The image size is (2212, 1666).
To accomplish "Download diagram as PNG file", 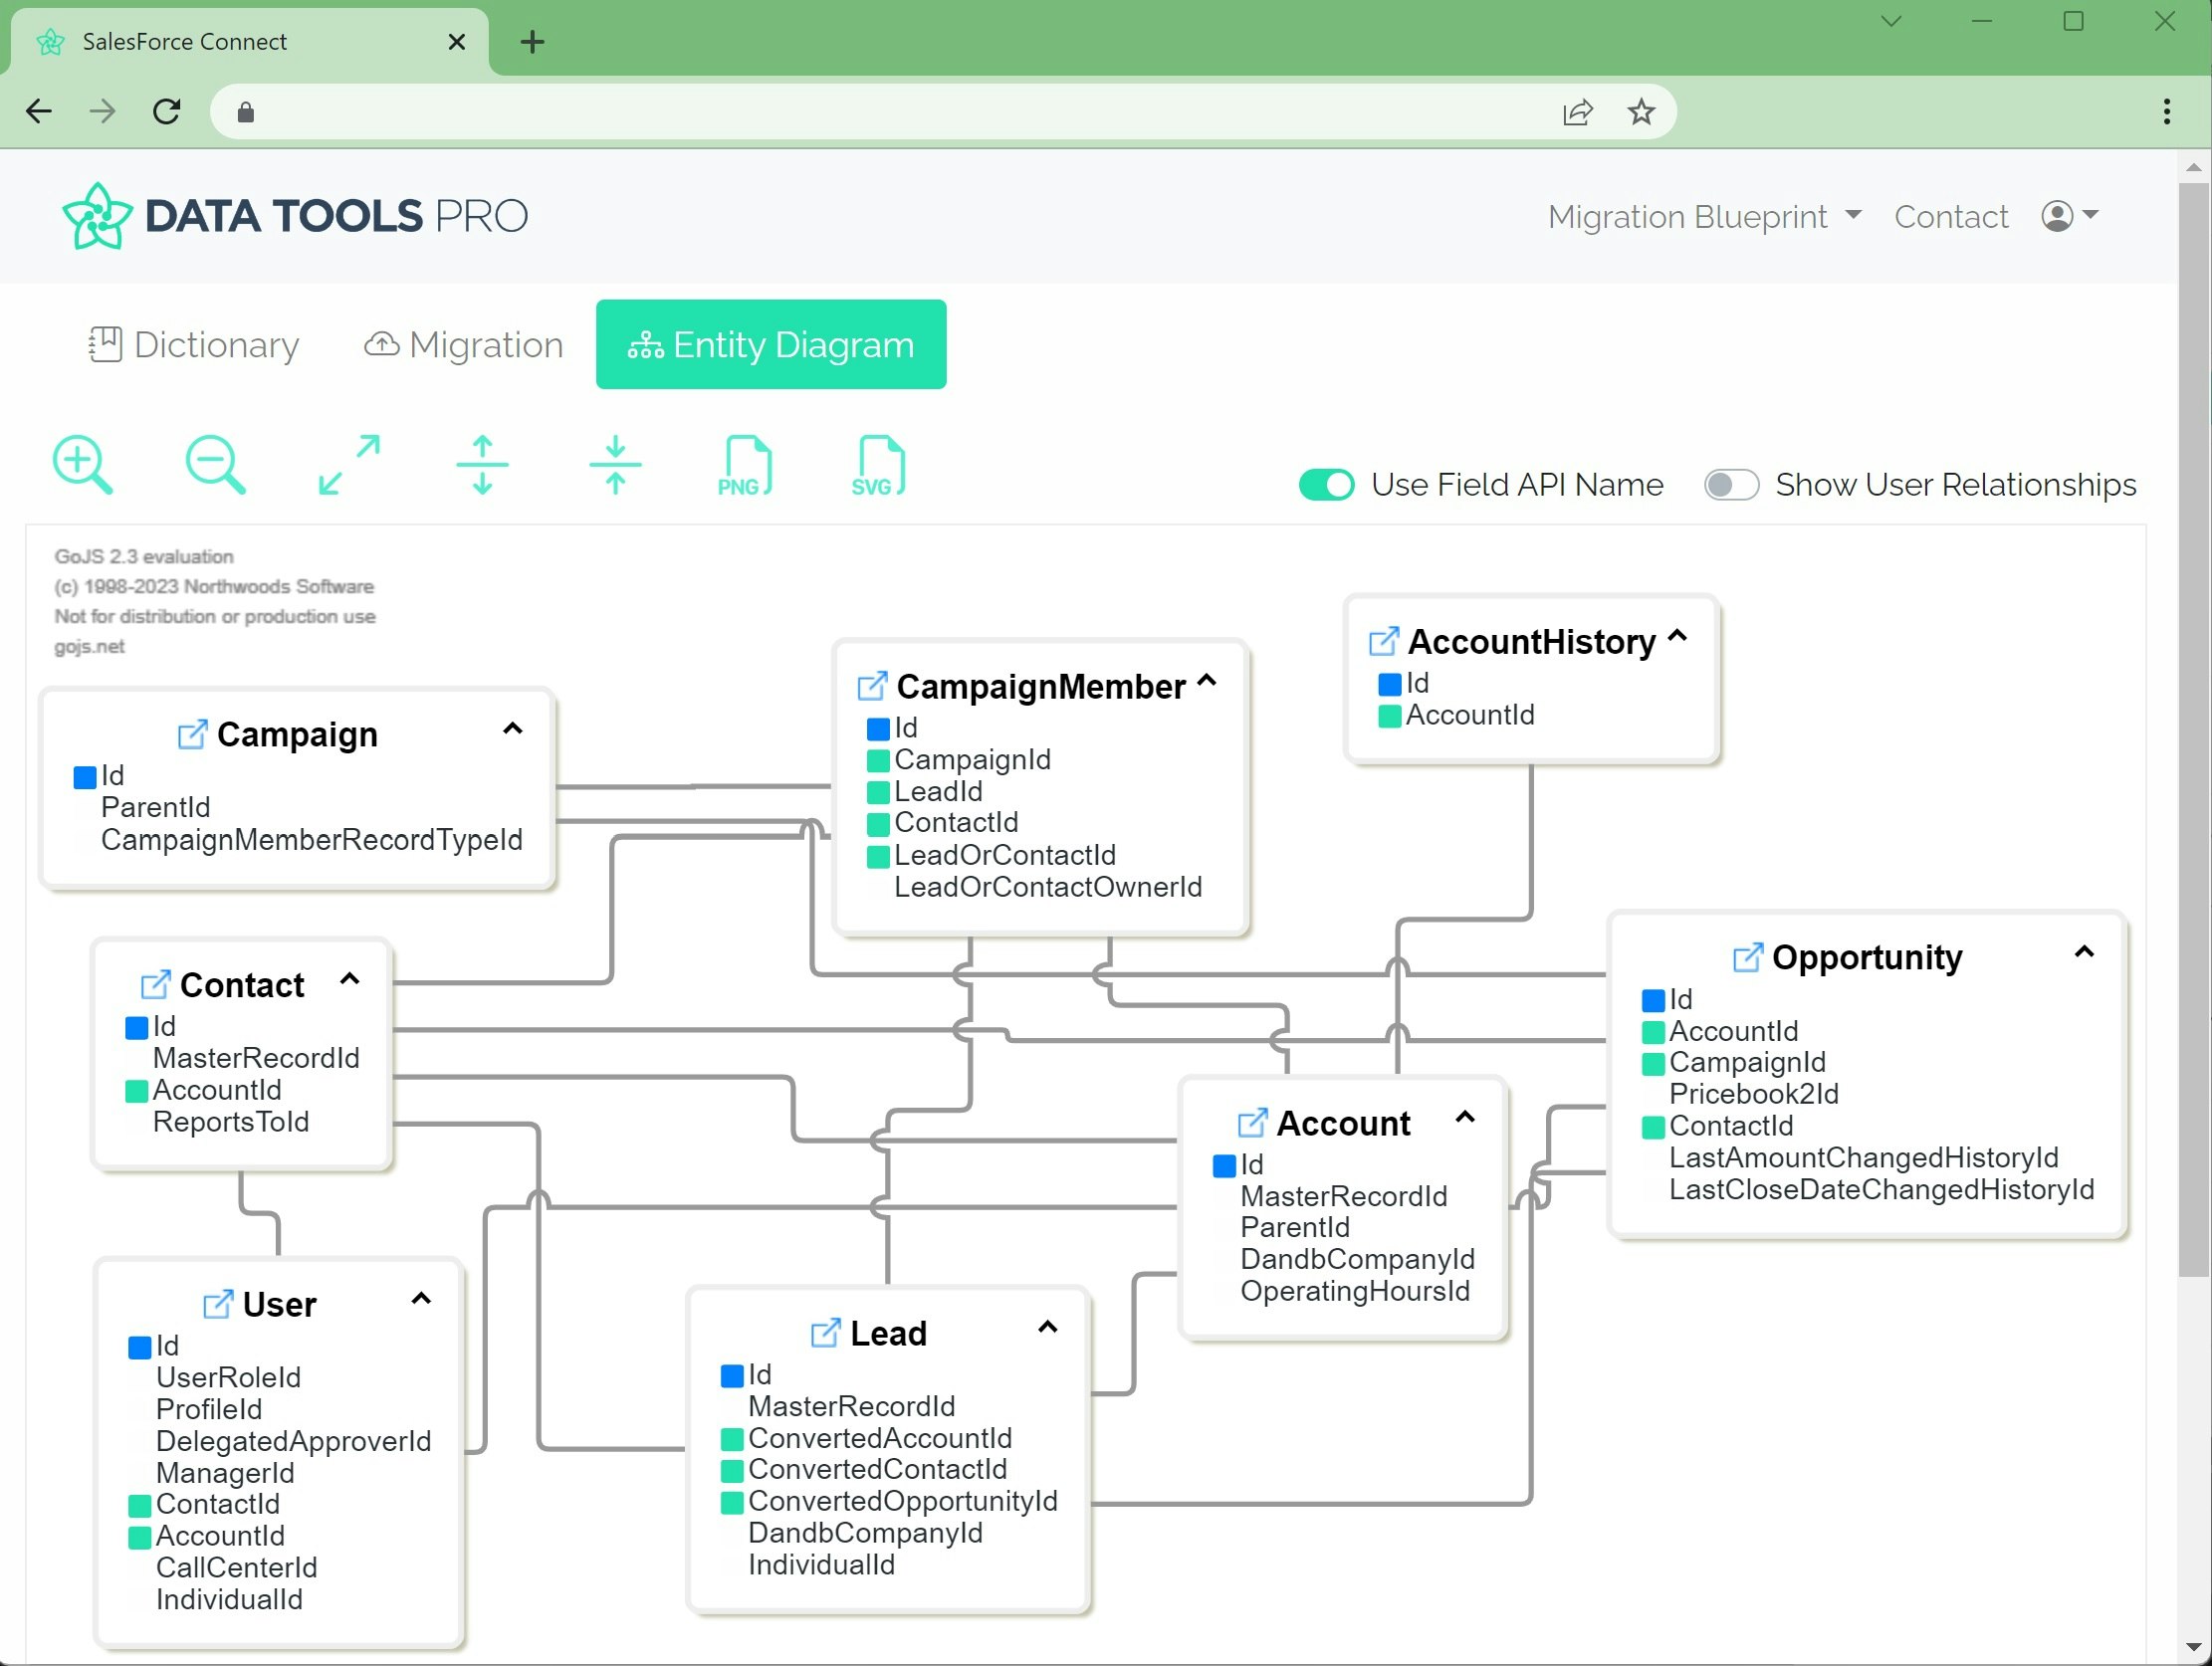I will 744,466.
